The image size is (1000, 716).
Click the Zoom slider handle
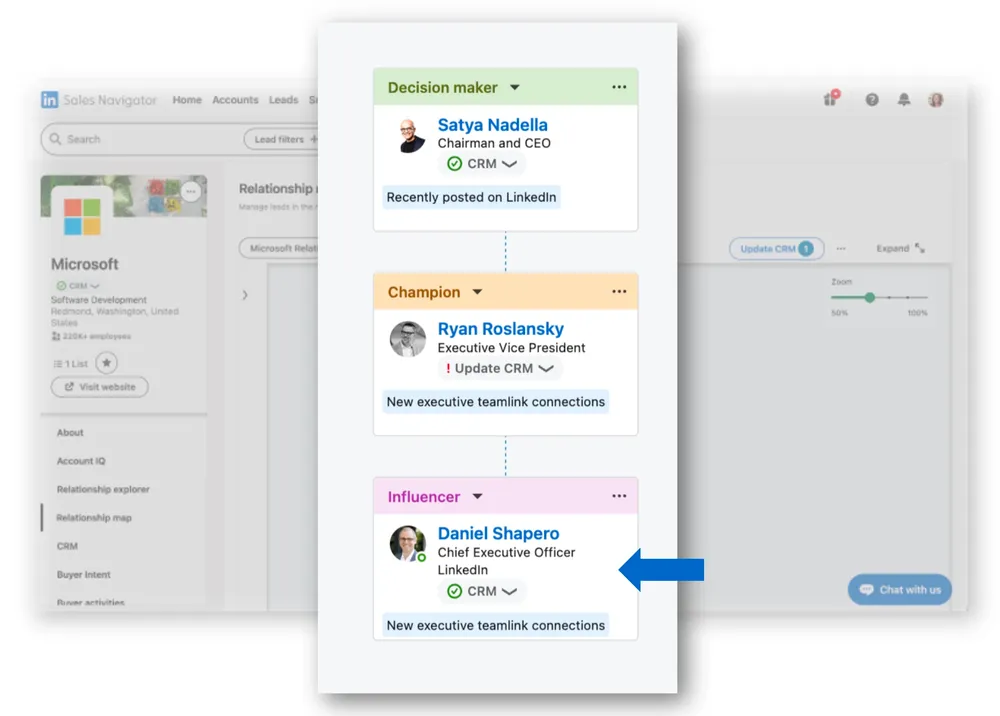(869, 297)
